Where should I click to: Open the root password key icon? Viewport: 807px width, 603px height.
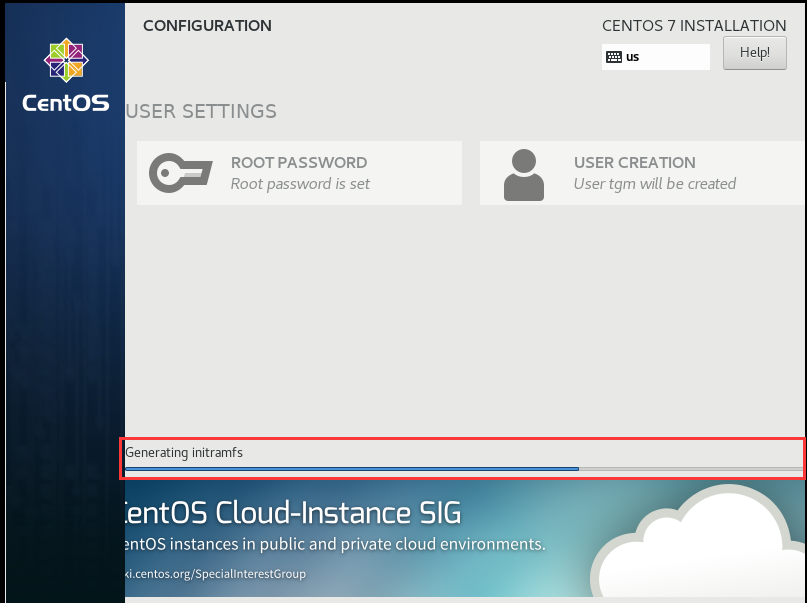point(180,173)
